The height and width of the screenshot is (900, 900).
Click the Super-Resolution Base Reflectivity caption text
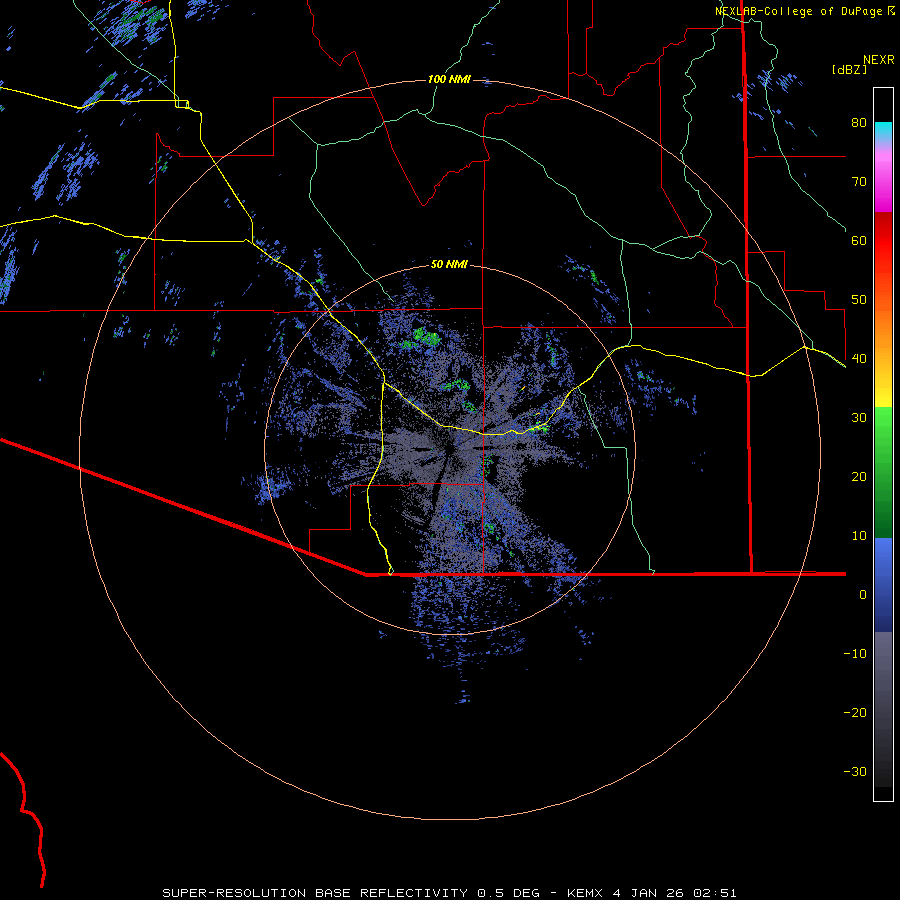[315, 893]
